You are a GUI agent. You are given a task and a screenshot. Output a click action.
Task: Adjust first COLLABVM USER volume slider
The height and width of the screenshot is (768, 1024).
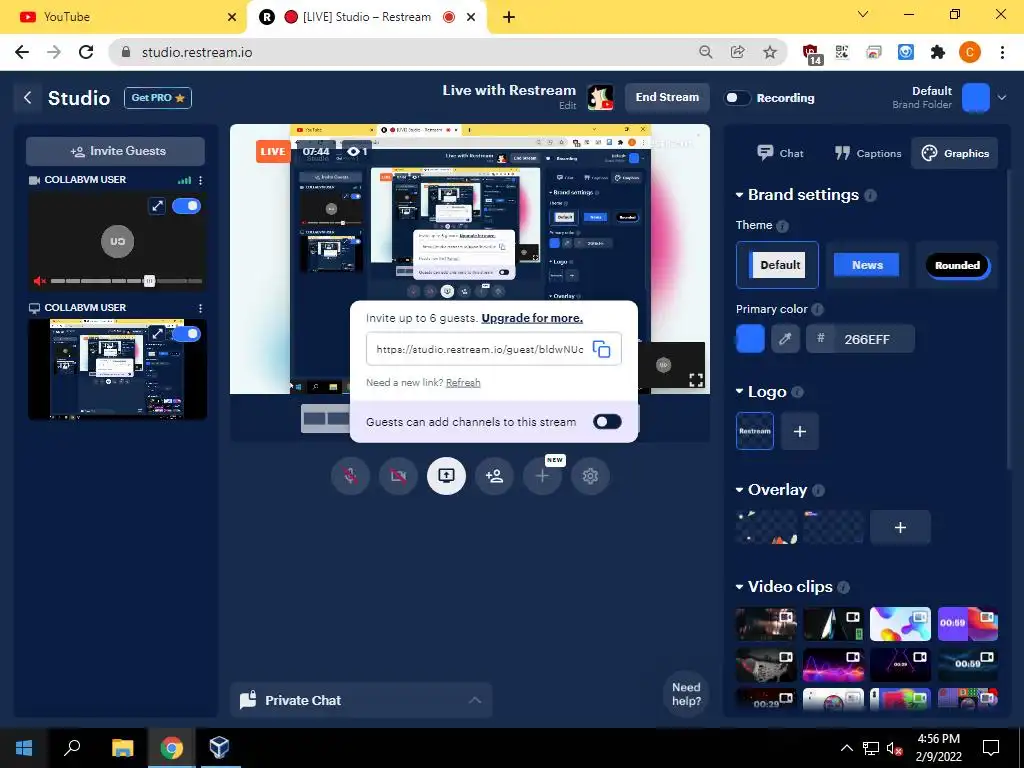[x=150, y=281]
